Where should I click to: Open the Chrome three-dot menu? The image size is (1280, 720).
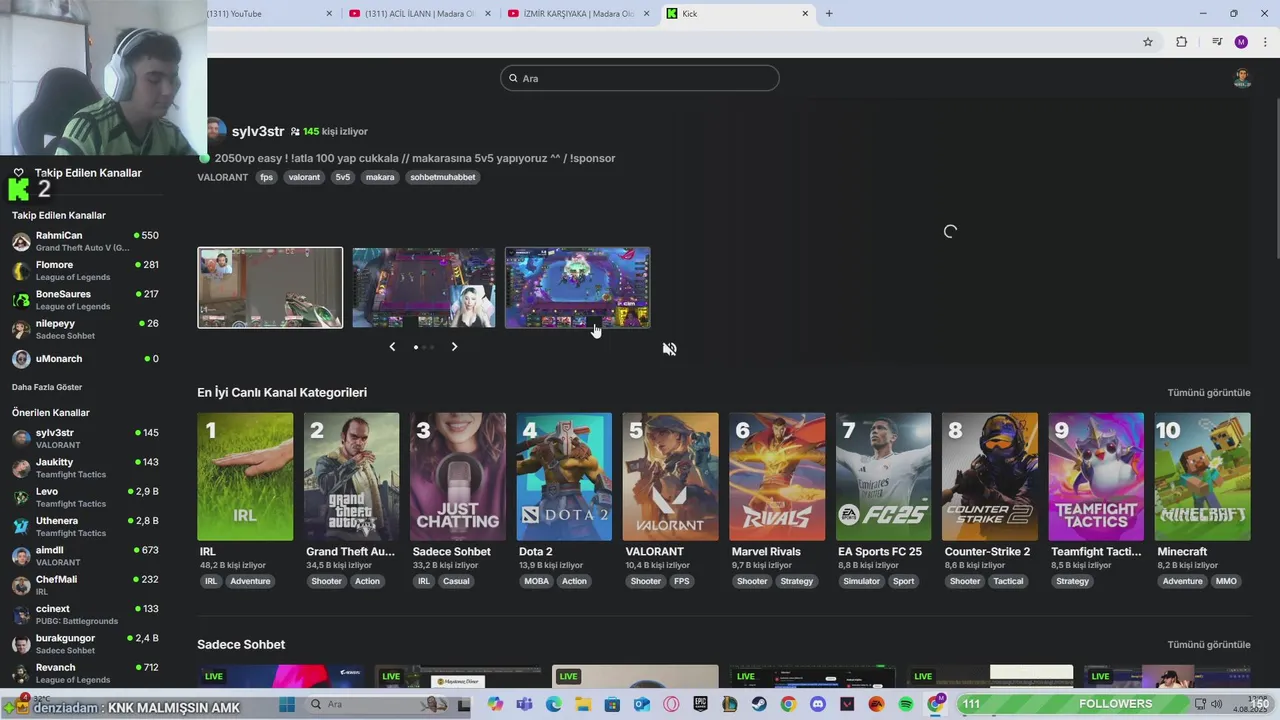click(1266, 42)
